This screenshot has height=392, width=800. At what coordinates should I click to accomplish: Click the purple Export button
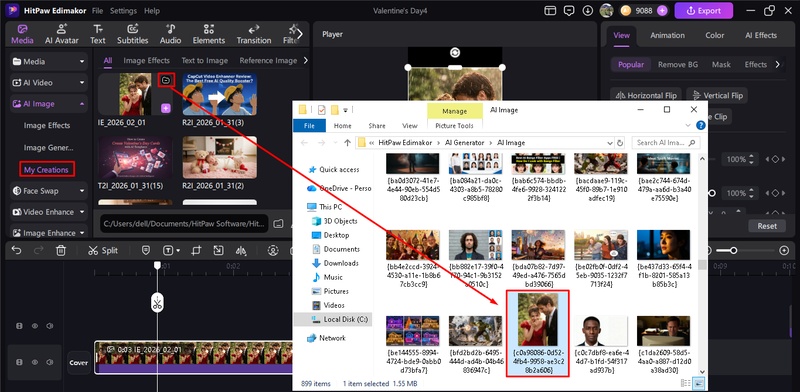coord(704,10)
